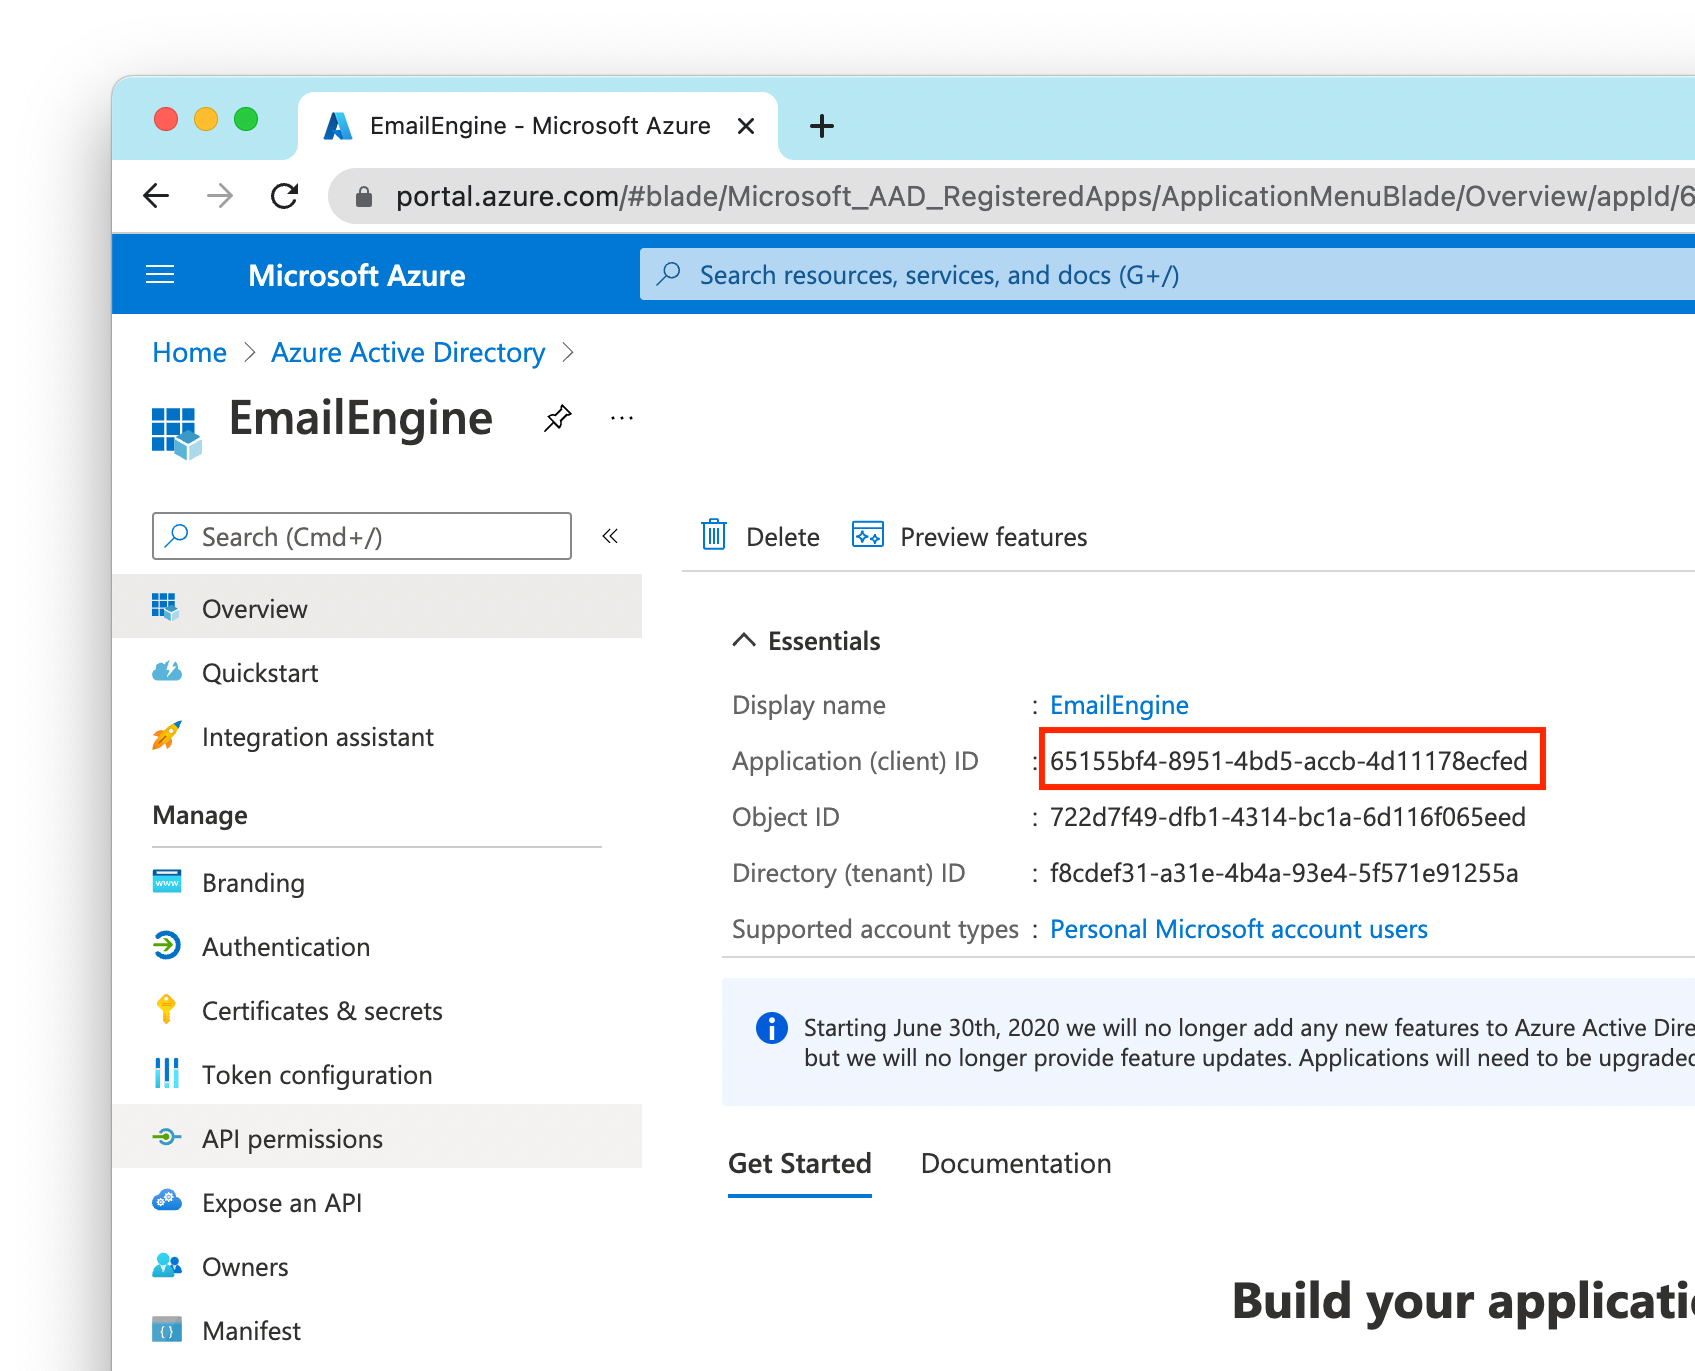Click the Branding www icon
This screenshot has height=1371, width=1695.
tap(167, 881)
